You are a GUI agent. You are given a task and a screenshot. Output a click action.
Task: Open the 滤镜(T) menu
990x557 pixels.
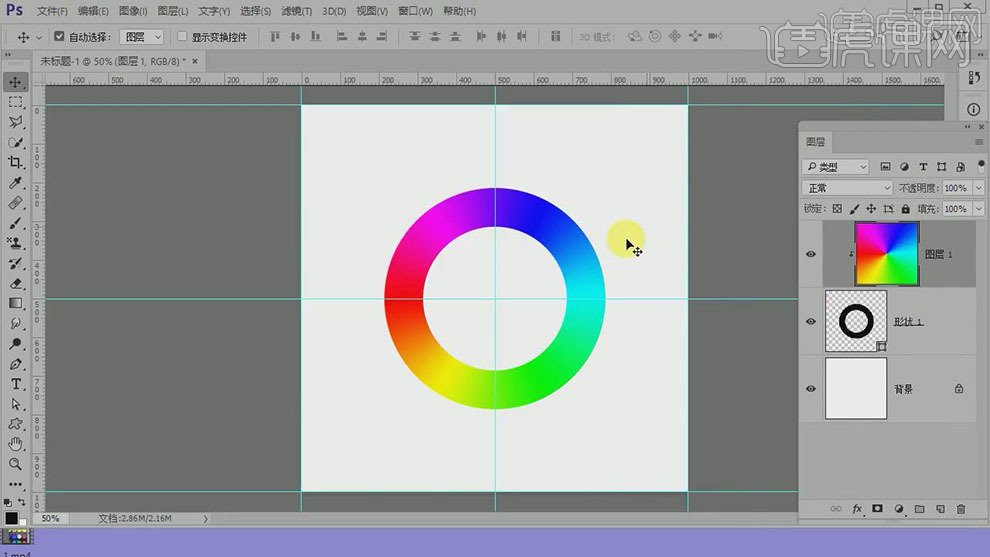296,11
